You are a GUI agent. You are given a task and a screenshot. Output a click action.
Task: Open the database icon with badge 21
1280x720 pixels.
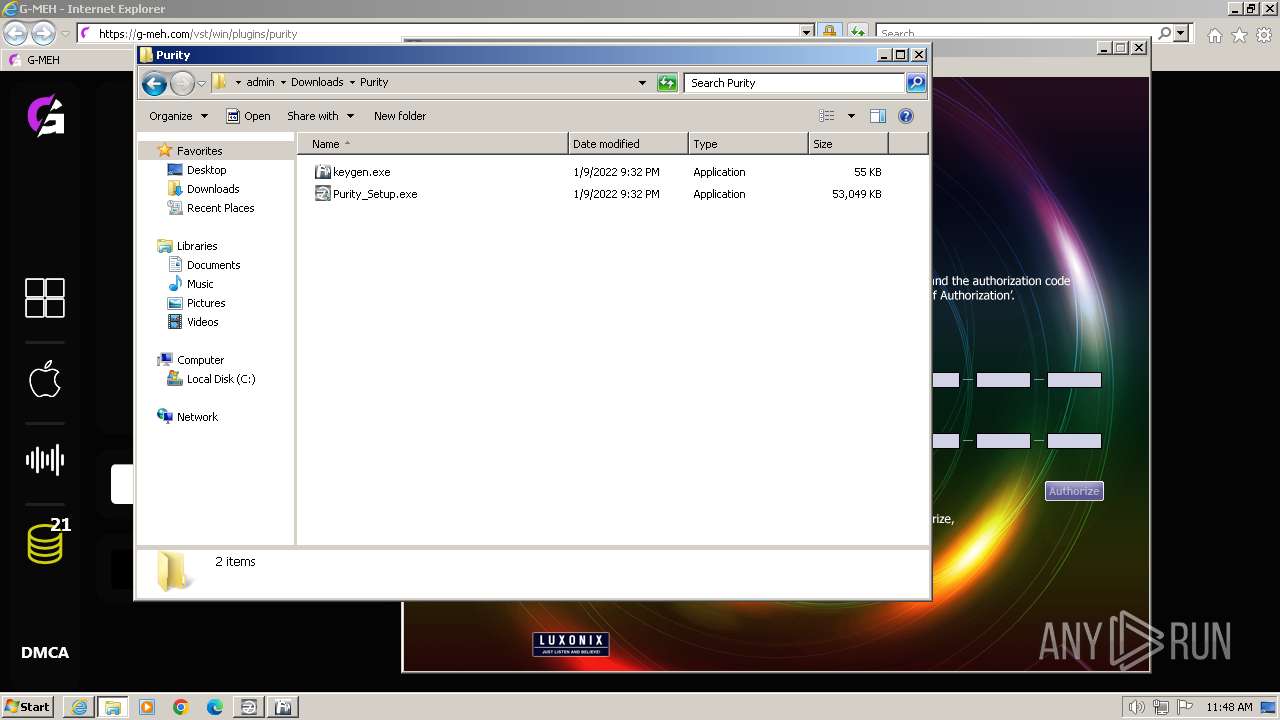tap(47, 541)
